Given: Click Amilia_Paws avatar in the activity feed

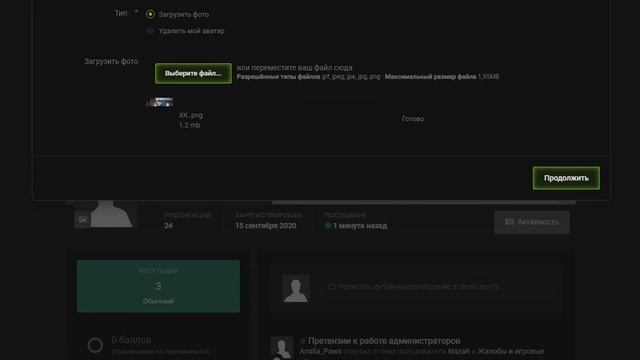Looking at the screenshot, I should point(282,347).
